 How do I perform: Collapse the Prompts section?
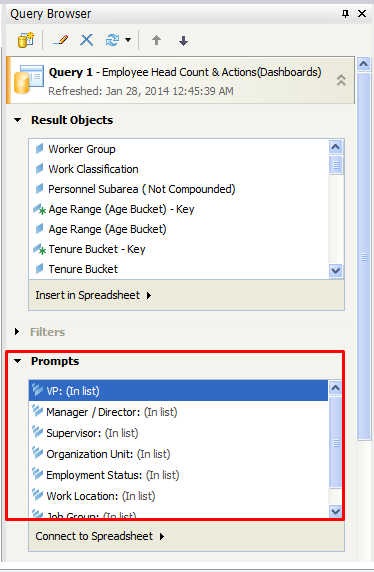point(18,361)
